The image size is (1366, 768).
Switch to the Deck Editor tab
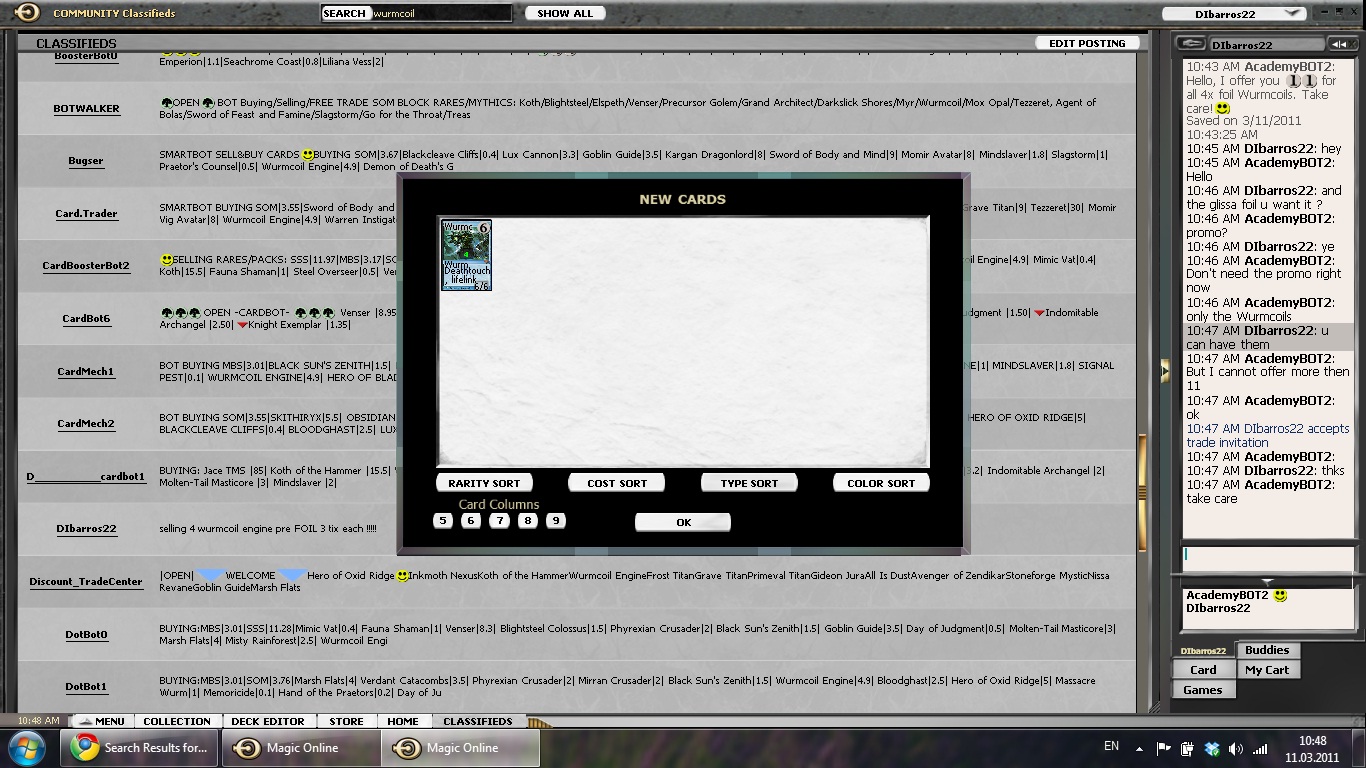[268, 721]
